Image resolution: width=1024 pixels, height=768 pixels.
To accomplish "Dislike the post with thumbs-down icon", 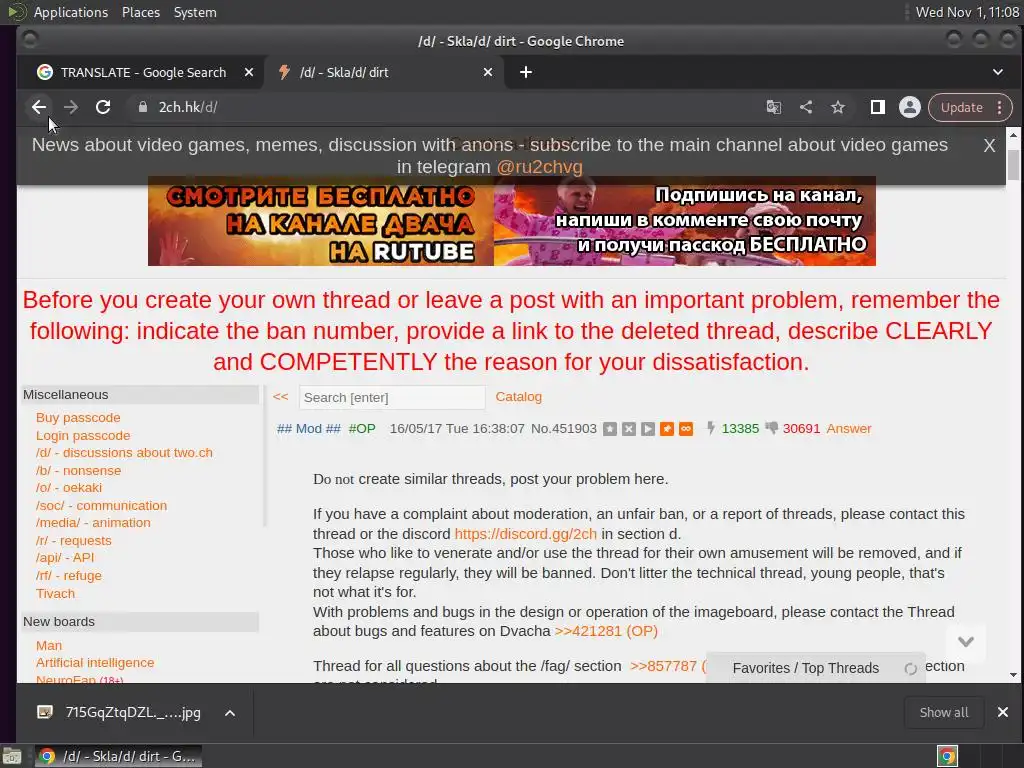I will click(x=772, y=428).
